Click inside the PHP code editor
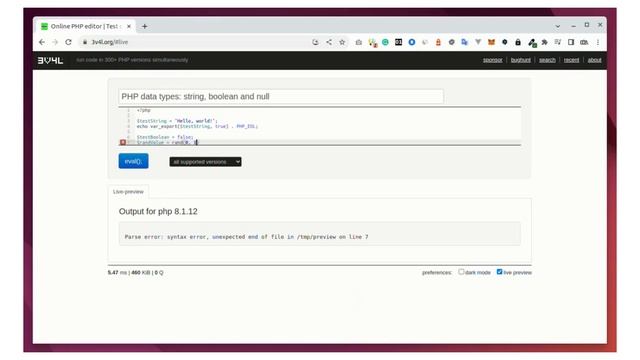Viewport: 640px width, 360px height. click(320, 126)
